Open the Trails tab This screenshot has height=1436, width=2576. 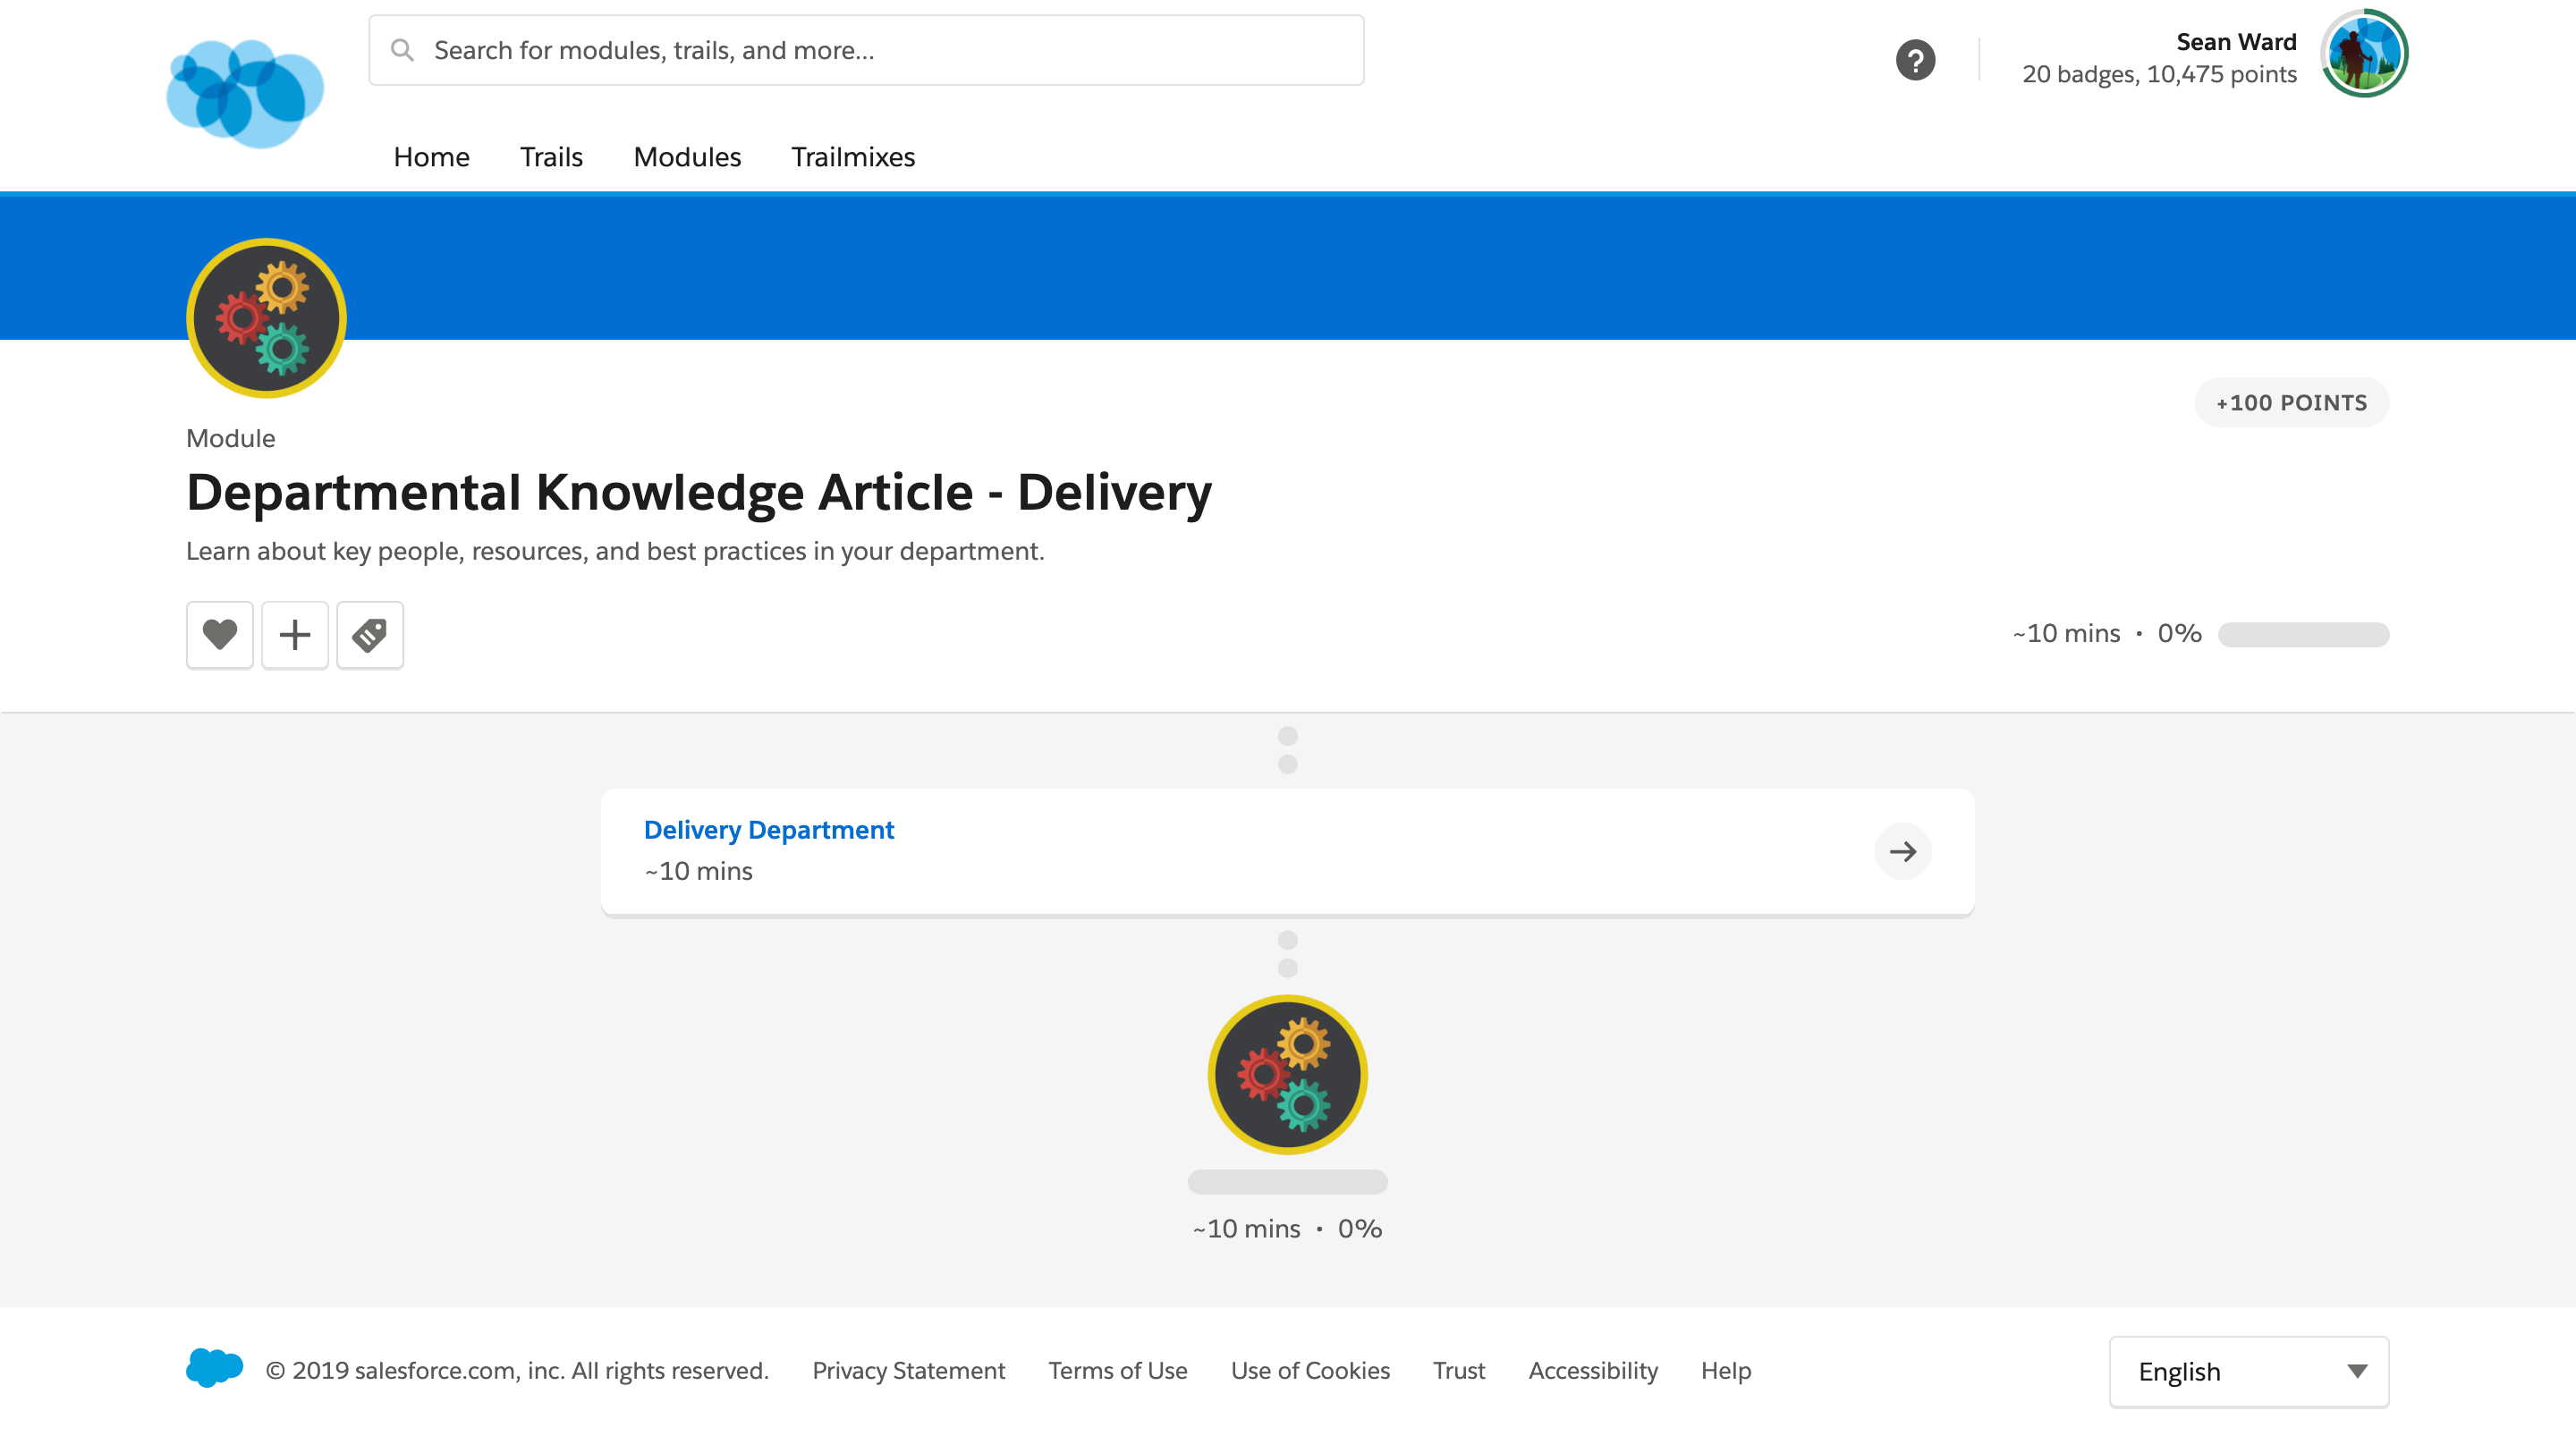(x=551, y=157)
